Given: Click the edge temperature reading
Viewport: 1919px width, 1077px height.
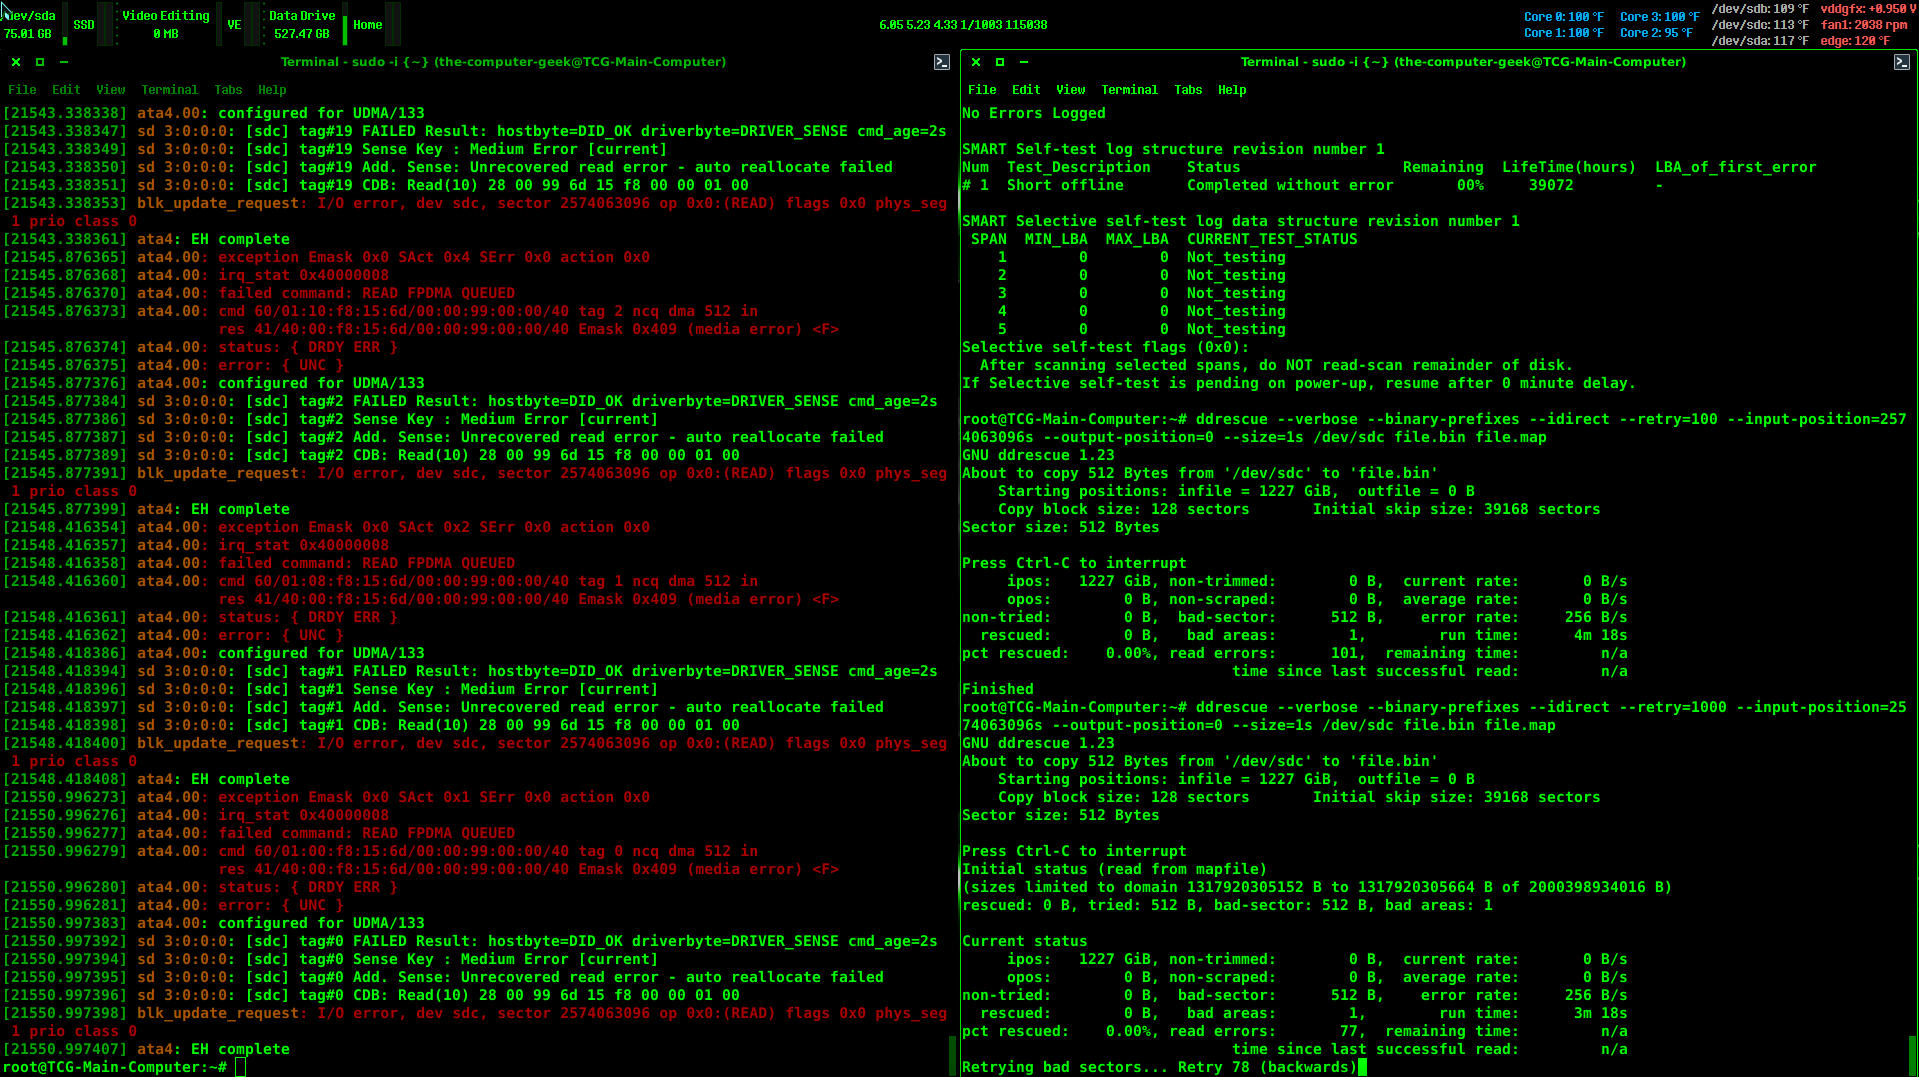Looking at the screenshot, I should [x=1856, y=41].
